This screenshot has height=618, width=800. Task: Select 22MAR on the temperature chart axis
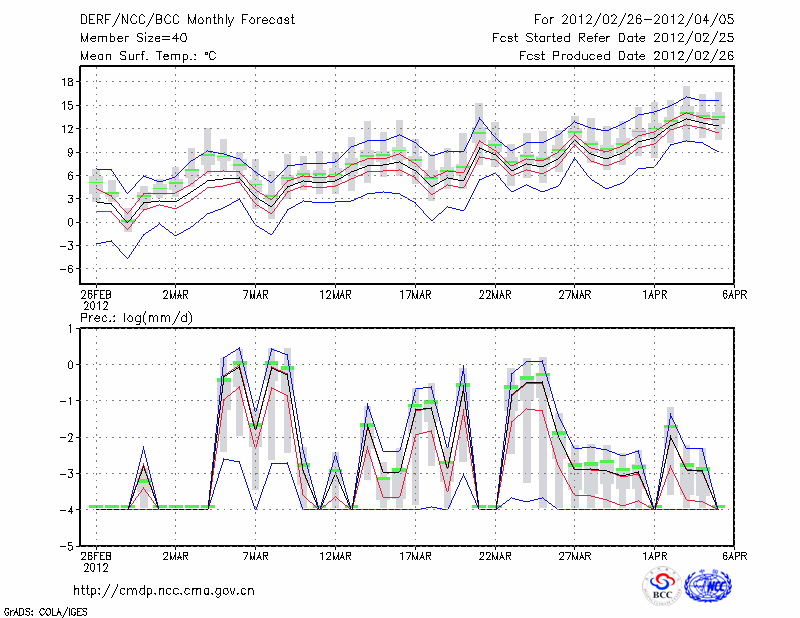(x=495, y=295)
